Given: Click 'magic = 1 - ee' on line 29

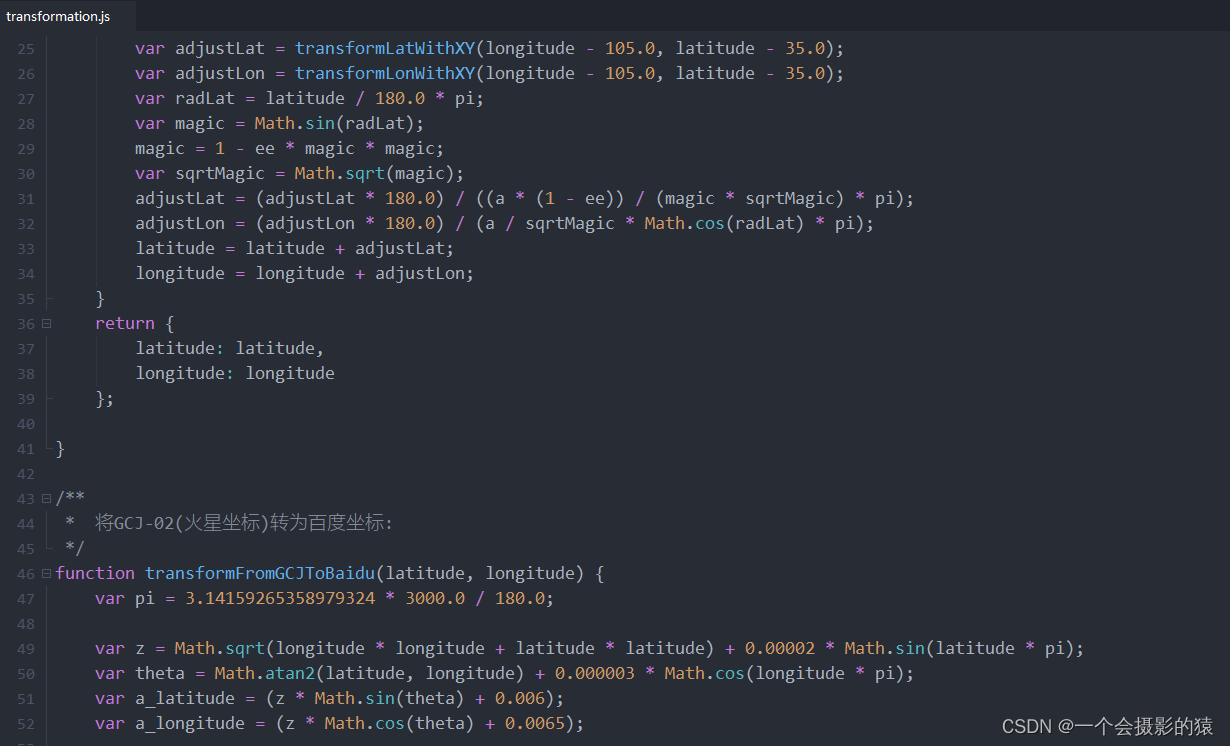Looking at the screenshot, I should (x=205, y=149).
